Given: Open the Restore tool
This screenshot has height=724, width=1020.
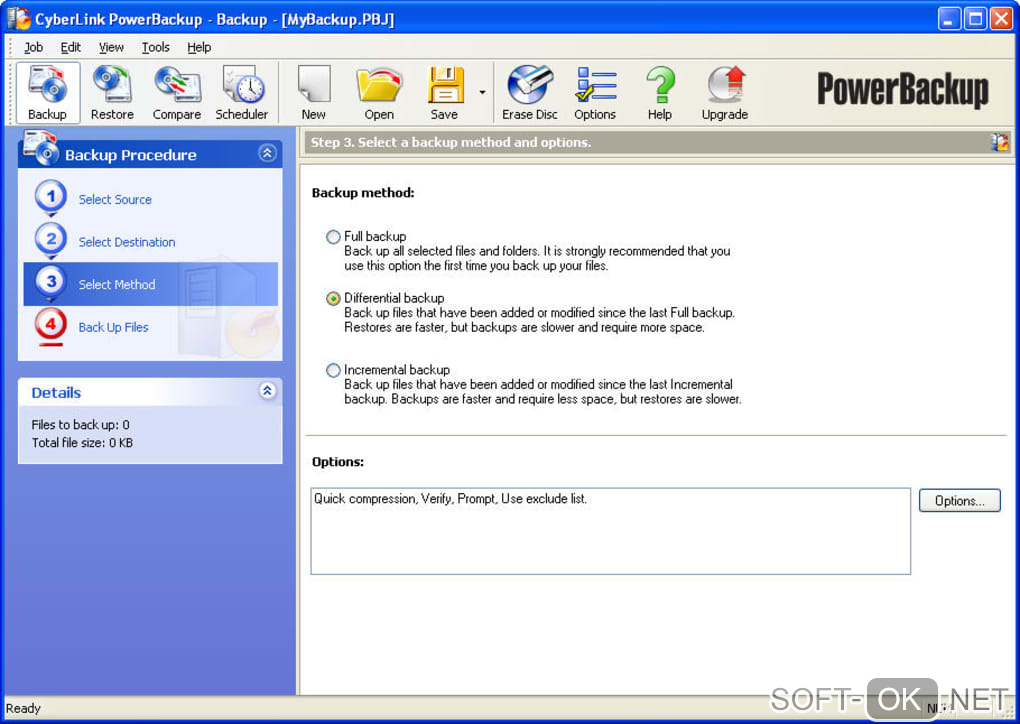Looking at the screenshot, I should click(x=112, y=93).
